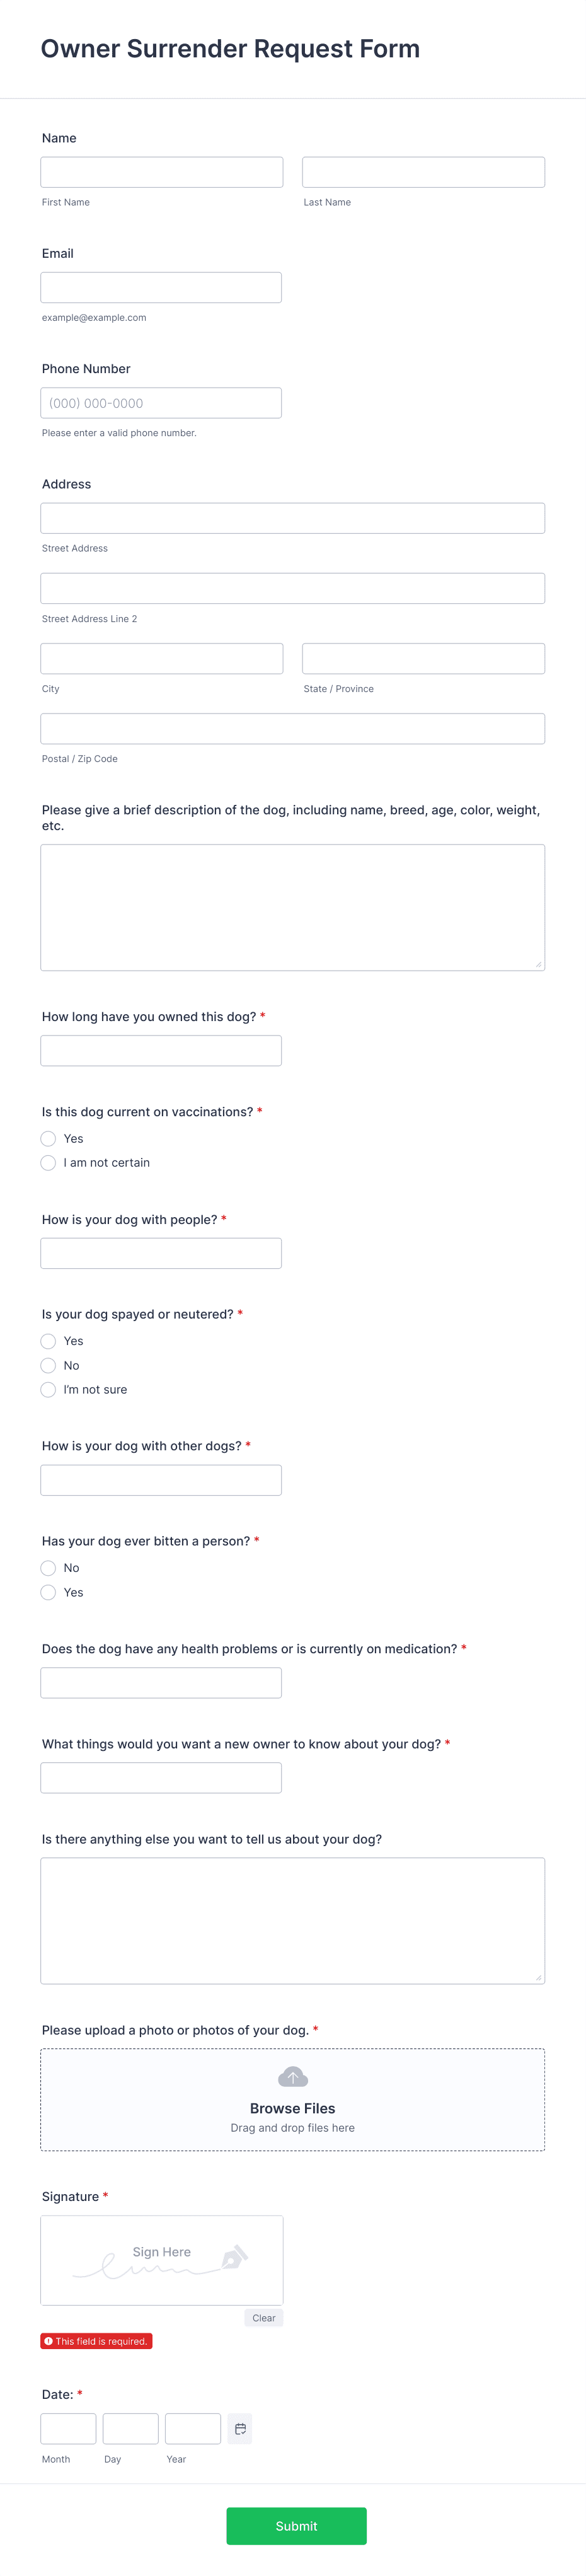Select Yes for dog bitten a person
The image size is (586, 2576).
[48, 1592]
